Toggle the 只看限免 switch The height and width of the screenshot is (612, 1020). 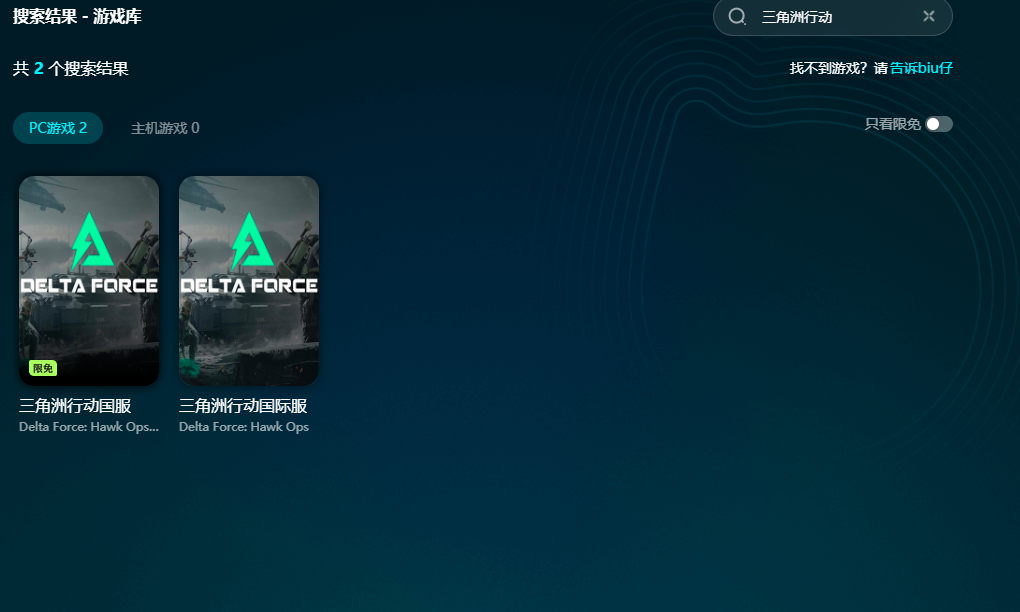coord(939,124)
